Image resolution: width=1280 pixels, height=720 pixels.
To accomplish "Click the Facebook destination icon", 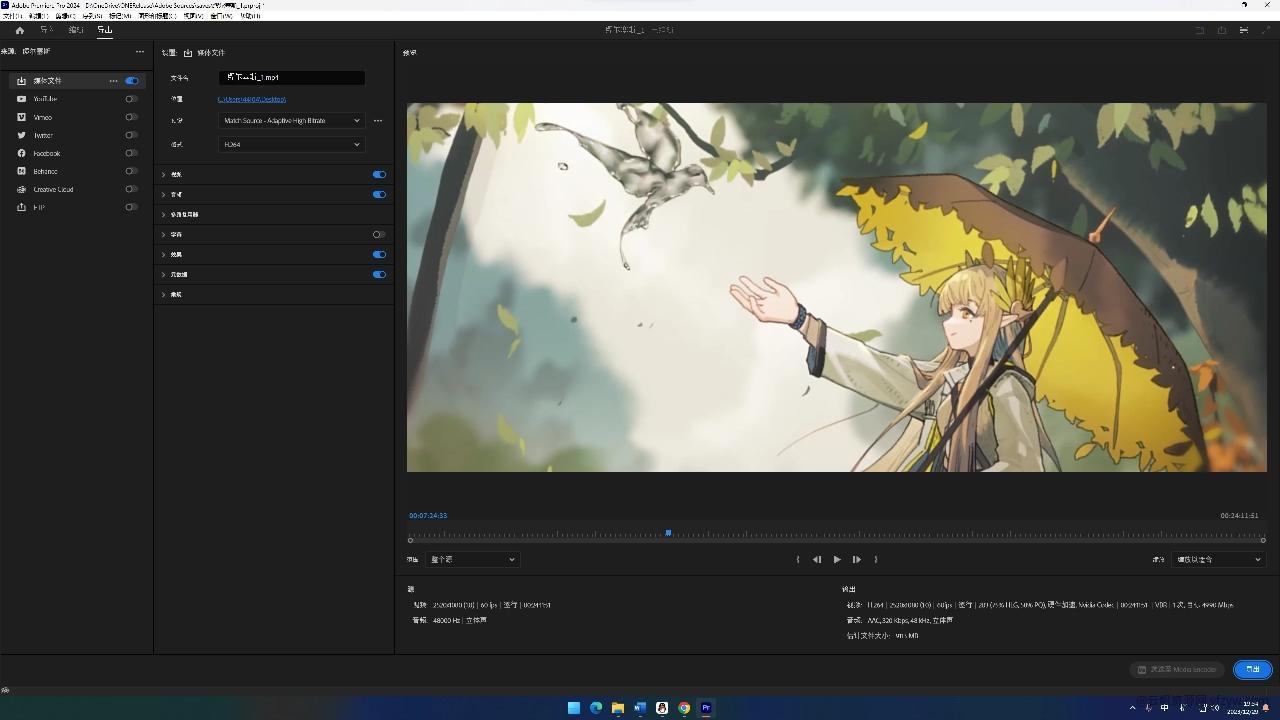I will (x=21, y=153).
